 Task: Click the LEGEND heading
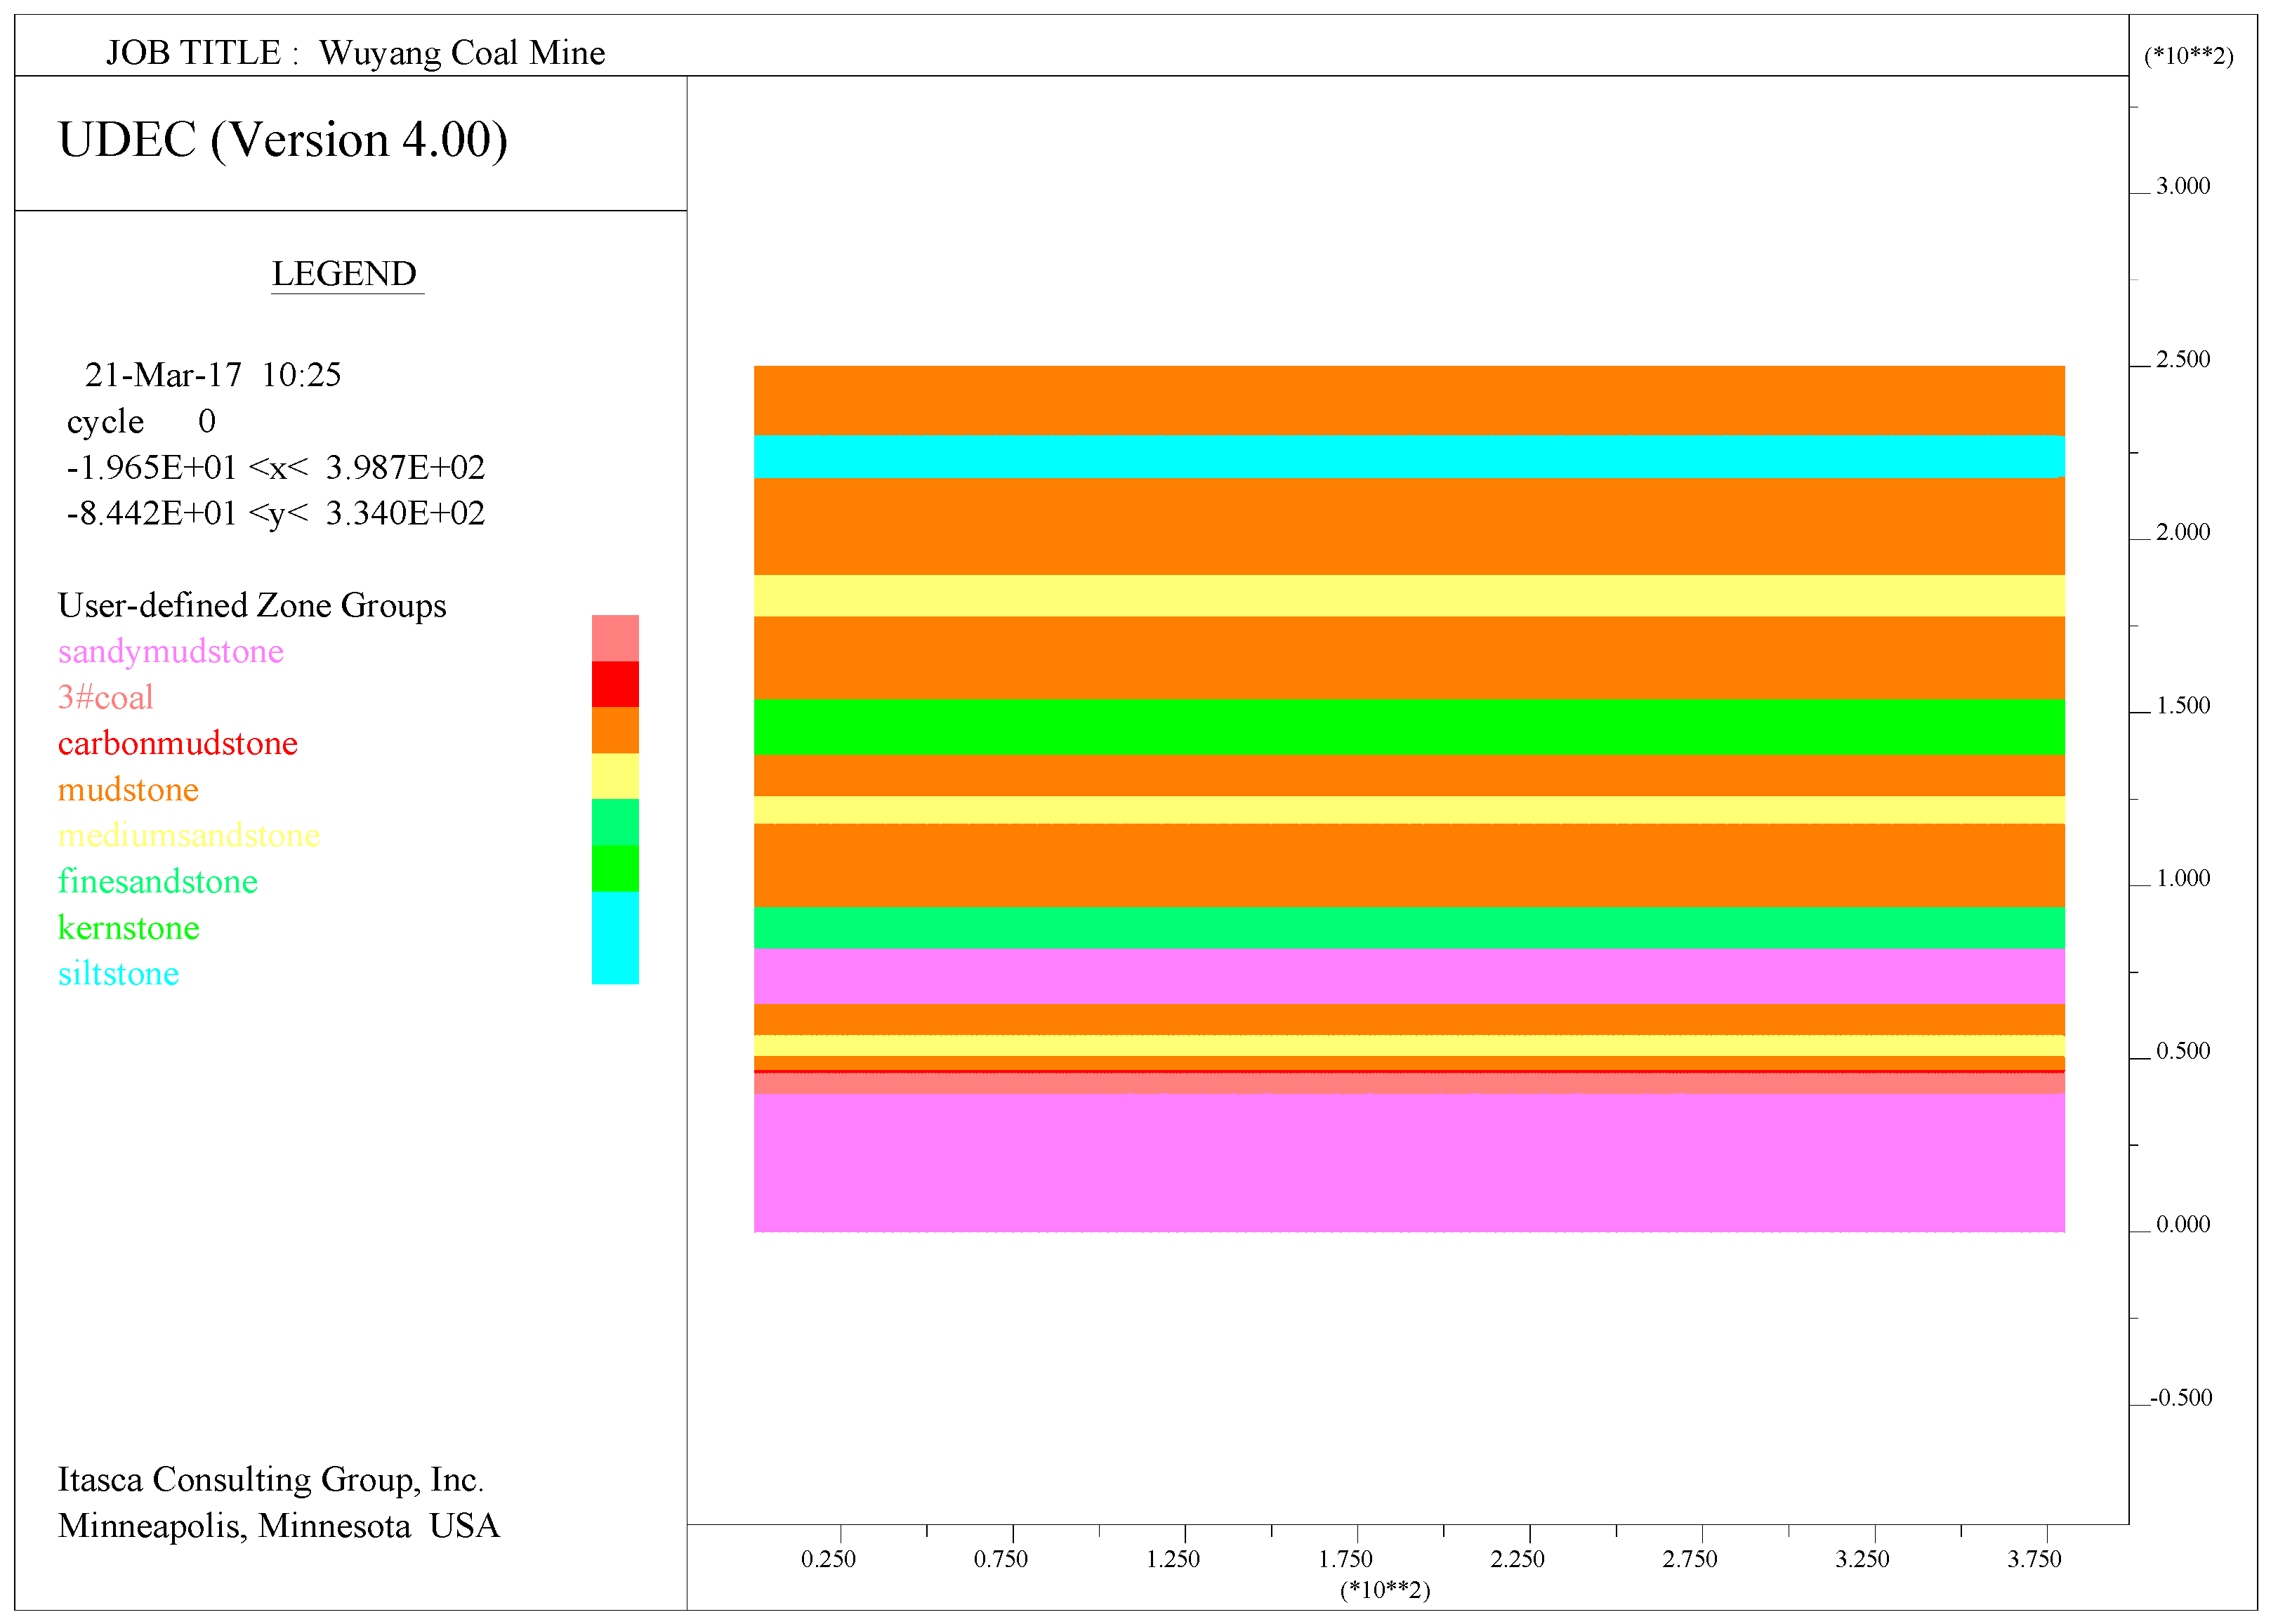coord(345,274)
